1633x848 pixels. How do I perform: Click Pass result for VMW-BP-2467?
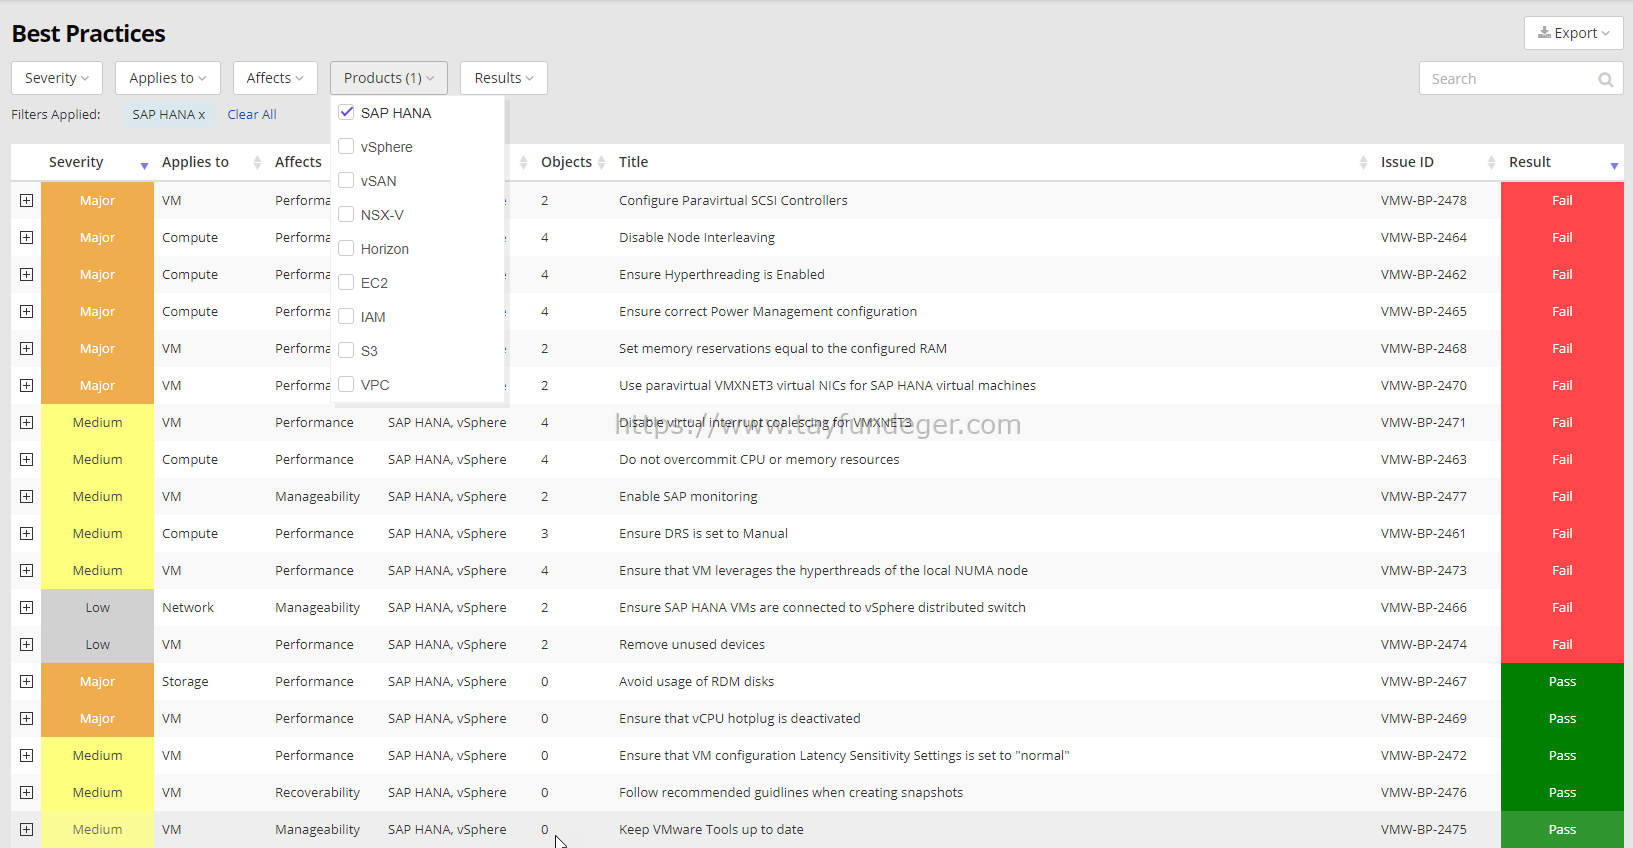coord(1562,681)
